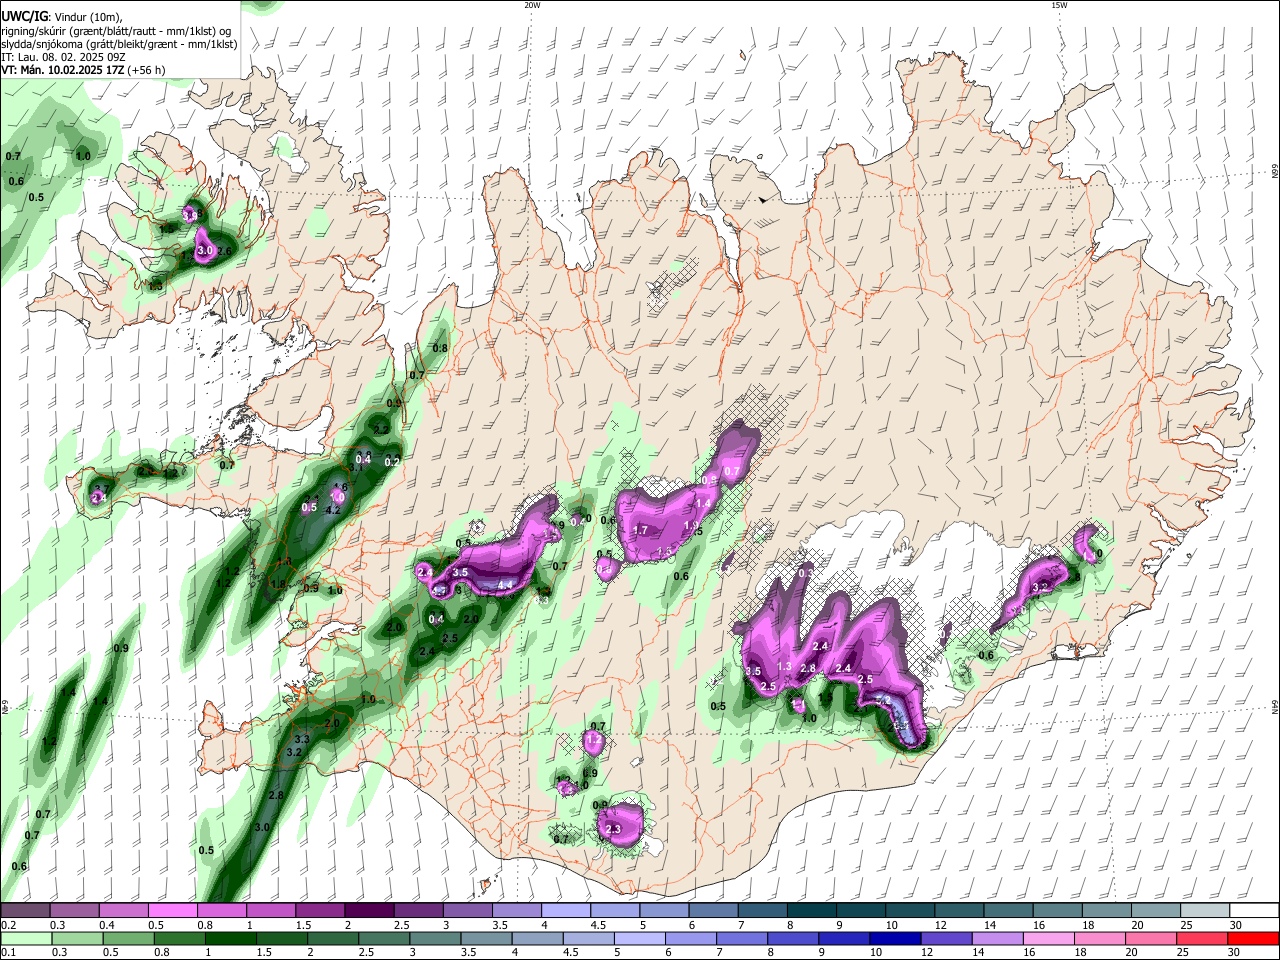The image size is (1280, 960).
Task: Click the '4.4' precipitation value on the map
Action: [x=505, y=584]
